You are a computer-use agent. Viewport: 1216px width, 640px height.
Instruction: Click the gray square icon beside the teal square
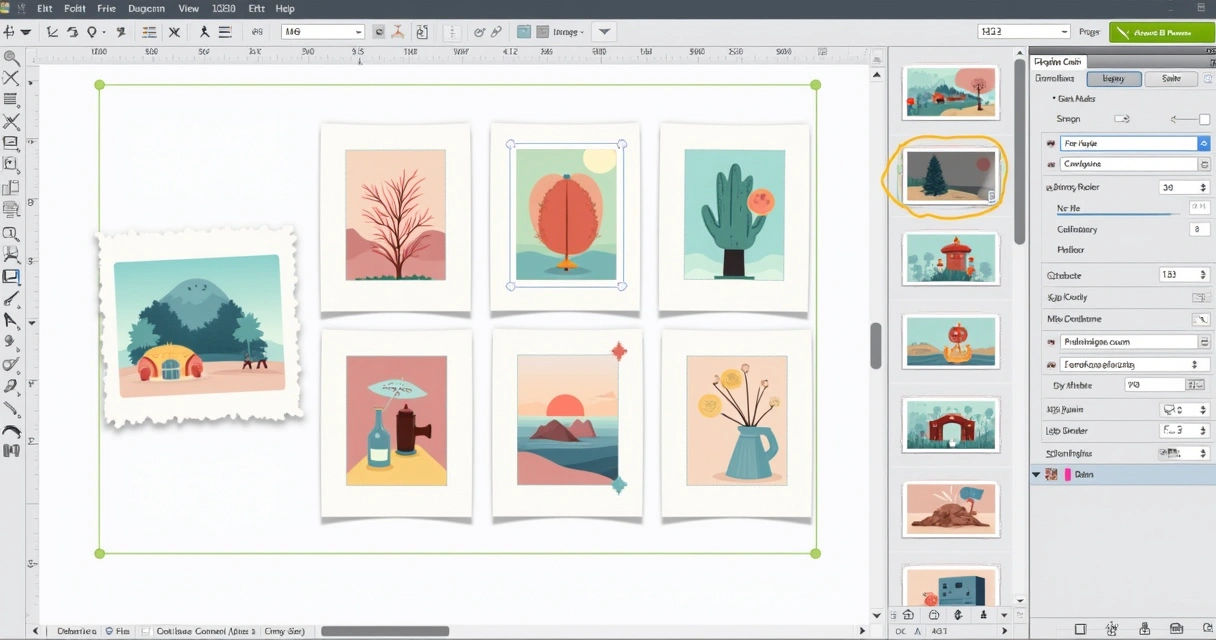[x=542, y=32]
